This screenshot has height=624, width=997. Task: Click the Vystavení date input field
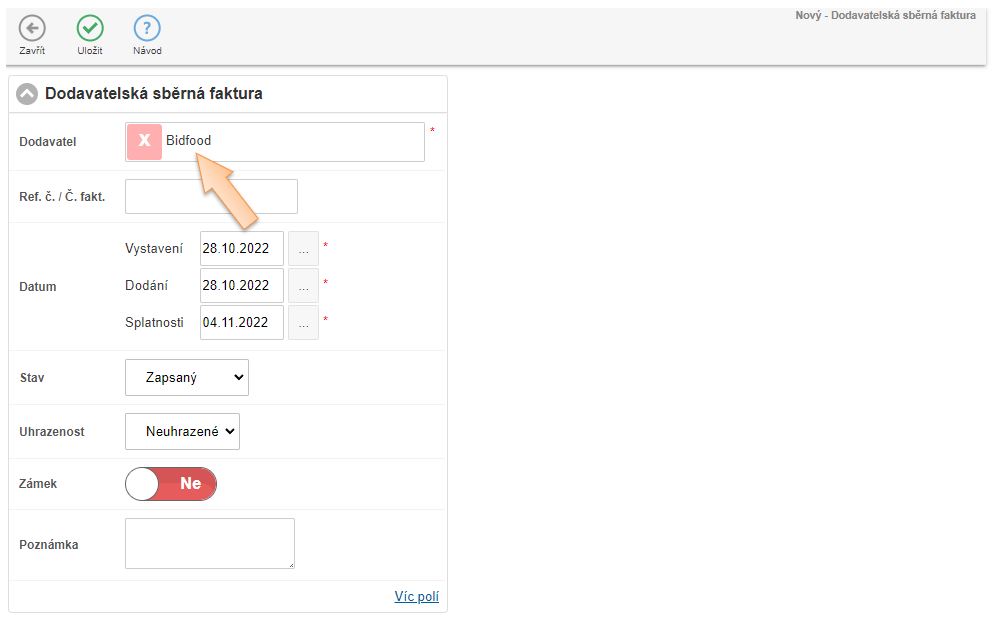coord(241,248)
